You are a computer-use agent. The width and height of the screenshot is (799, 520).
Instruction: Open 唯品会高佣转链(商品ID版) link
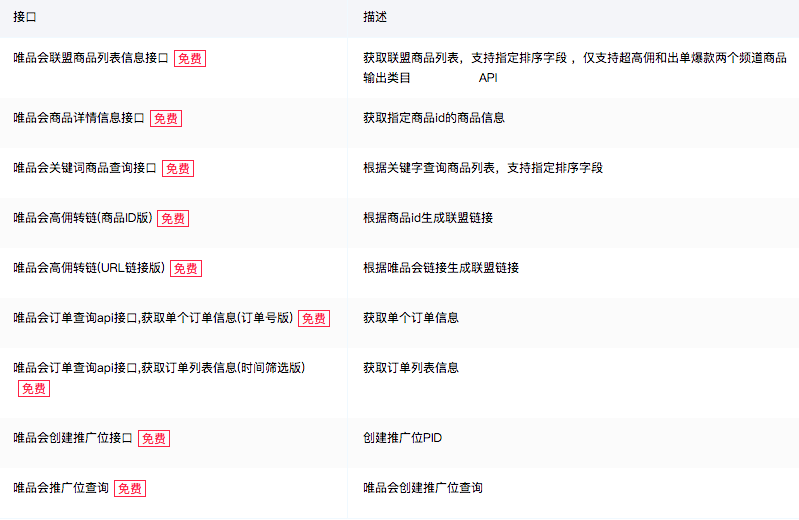point(83,218)
